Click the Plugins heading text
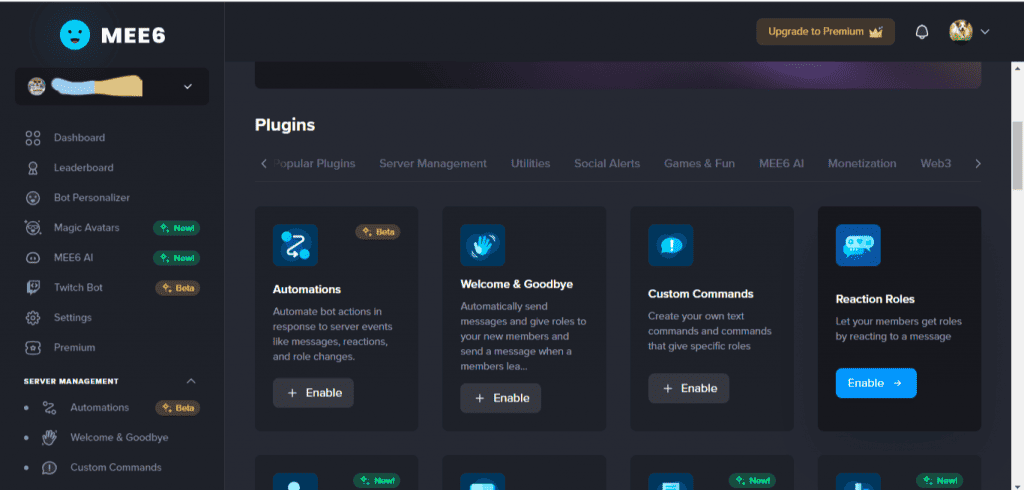 (285, 125)
